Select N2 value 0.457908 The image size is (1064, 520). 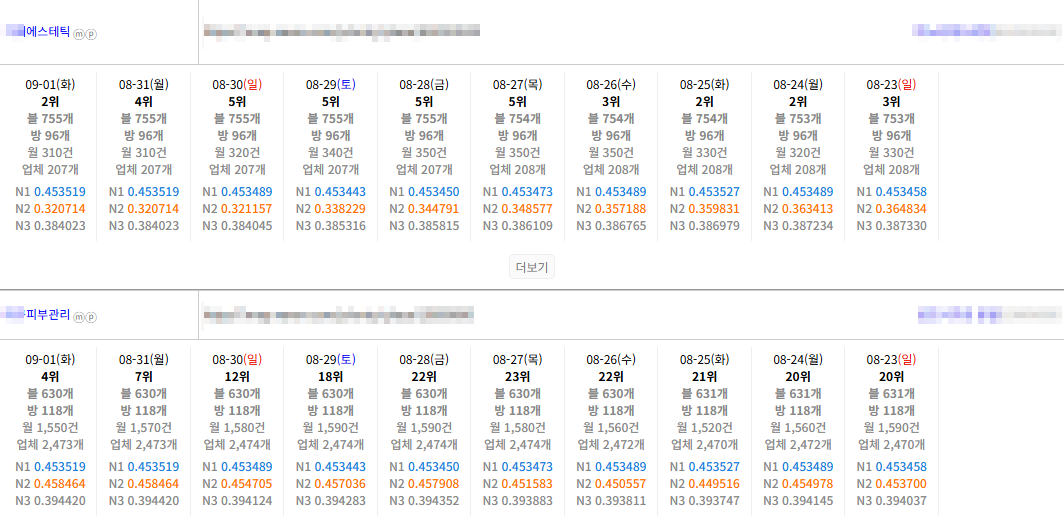[x=434, y=484]
